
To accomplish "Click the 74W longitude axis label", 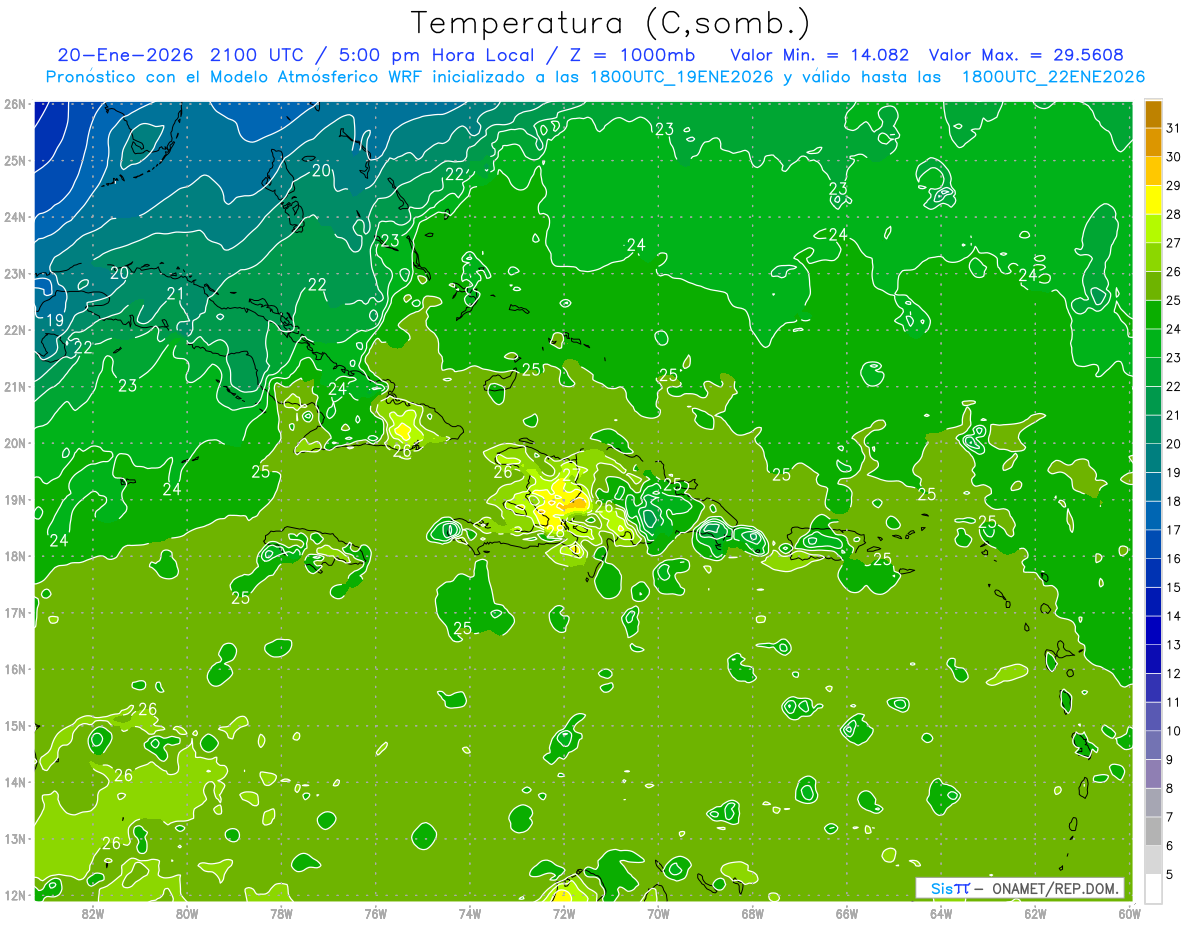I will coord(470,913).
